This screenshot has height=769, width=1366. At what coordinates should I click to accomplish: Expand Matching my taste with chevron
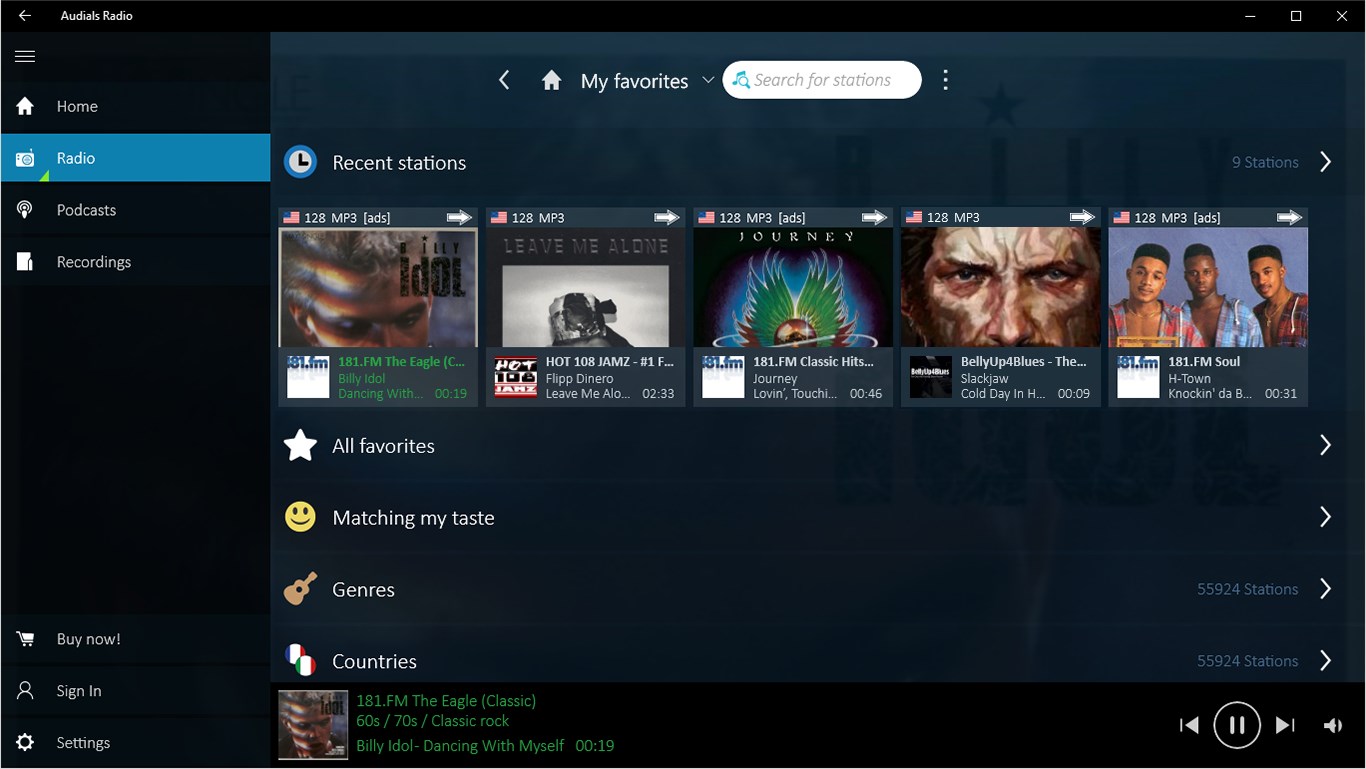[x=1325, y=517]
